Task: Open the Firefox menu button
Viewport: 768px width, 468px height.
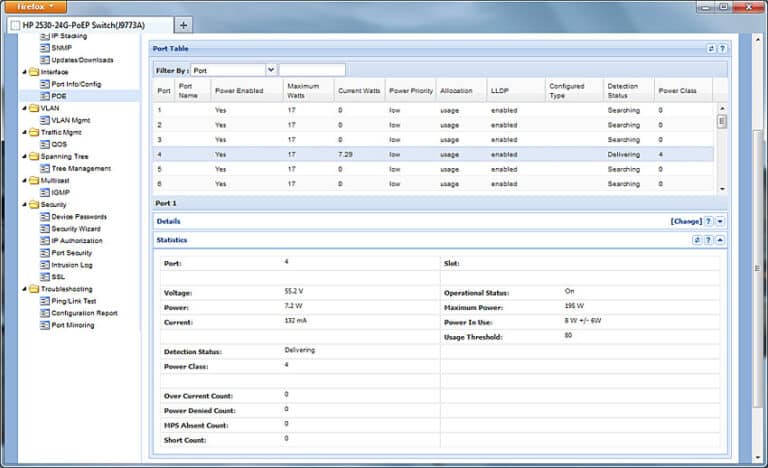Action: click(35, 6)
